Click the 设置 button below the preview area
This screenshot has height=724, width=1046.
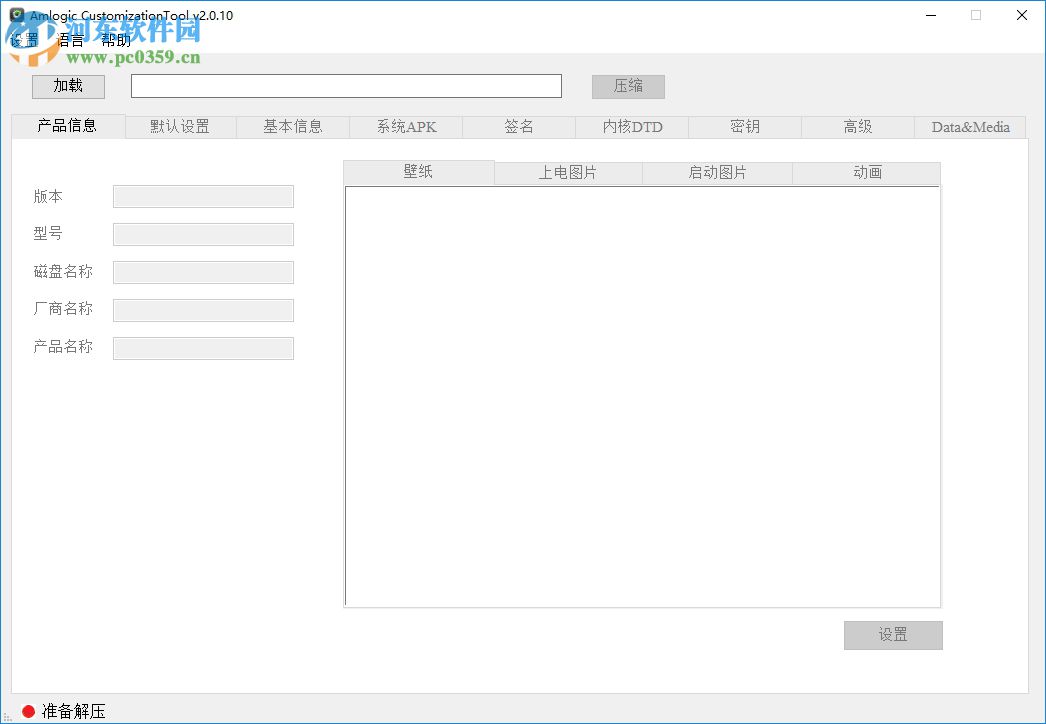coord(893,635)
